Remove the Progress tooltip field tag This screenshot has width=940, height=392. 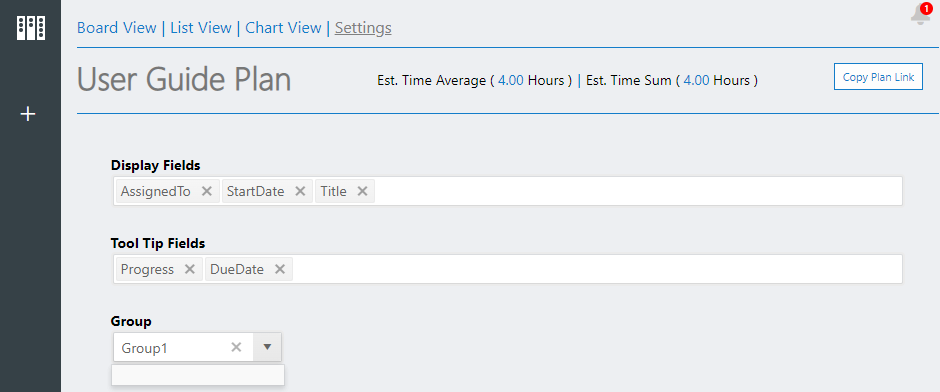pos(189,269)
